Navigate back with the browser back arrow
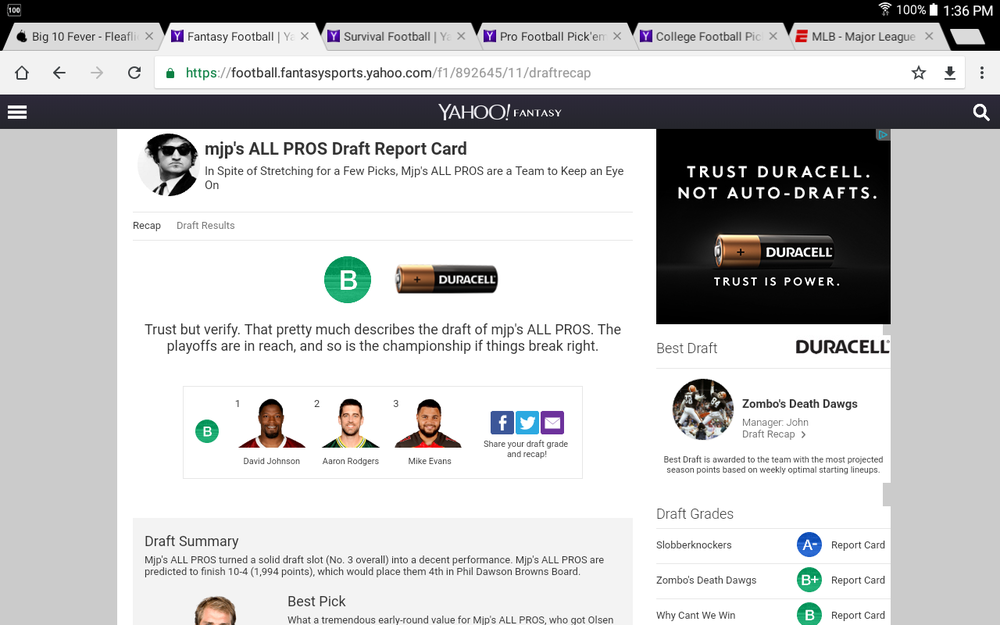The width and height of the screenshot is (1000, 625). (x=59, y=73)
